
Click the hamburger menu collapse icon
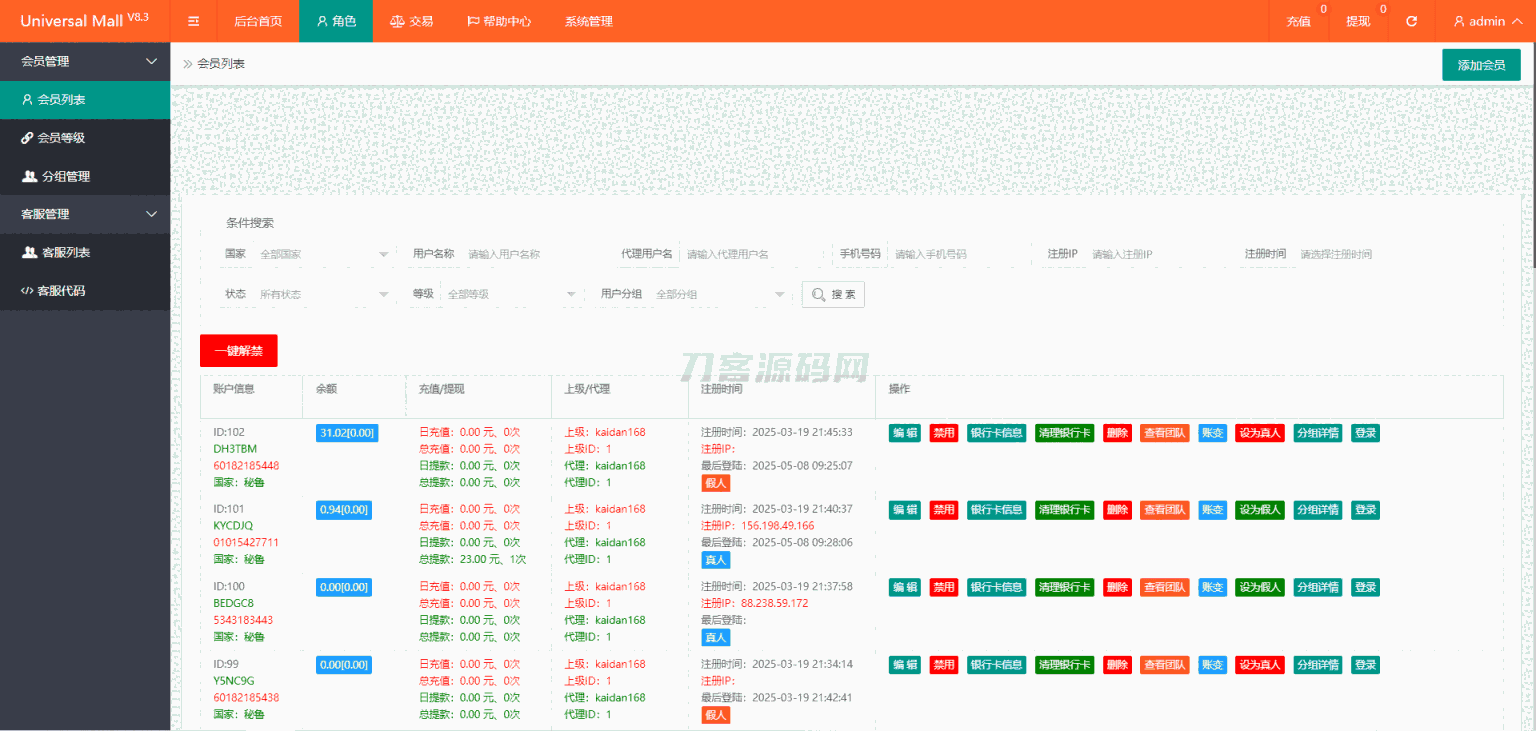click(194, 21)
